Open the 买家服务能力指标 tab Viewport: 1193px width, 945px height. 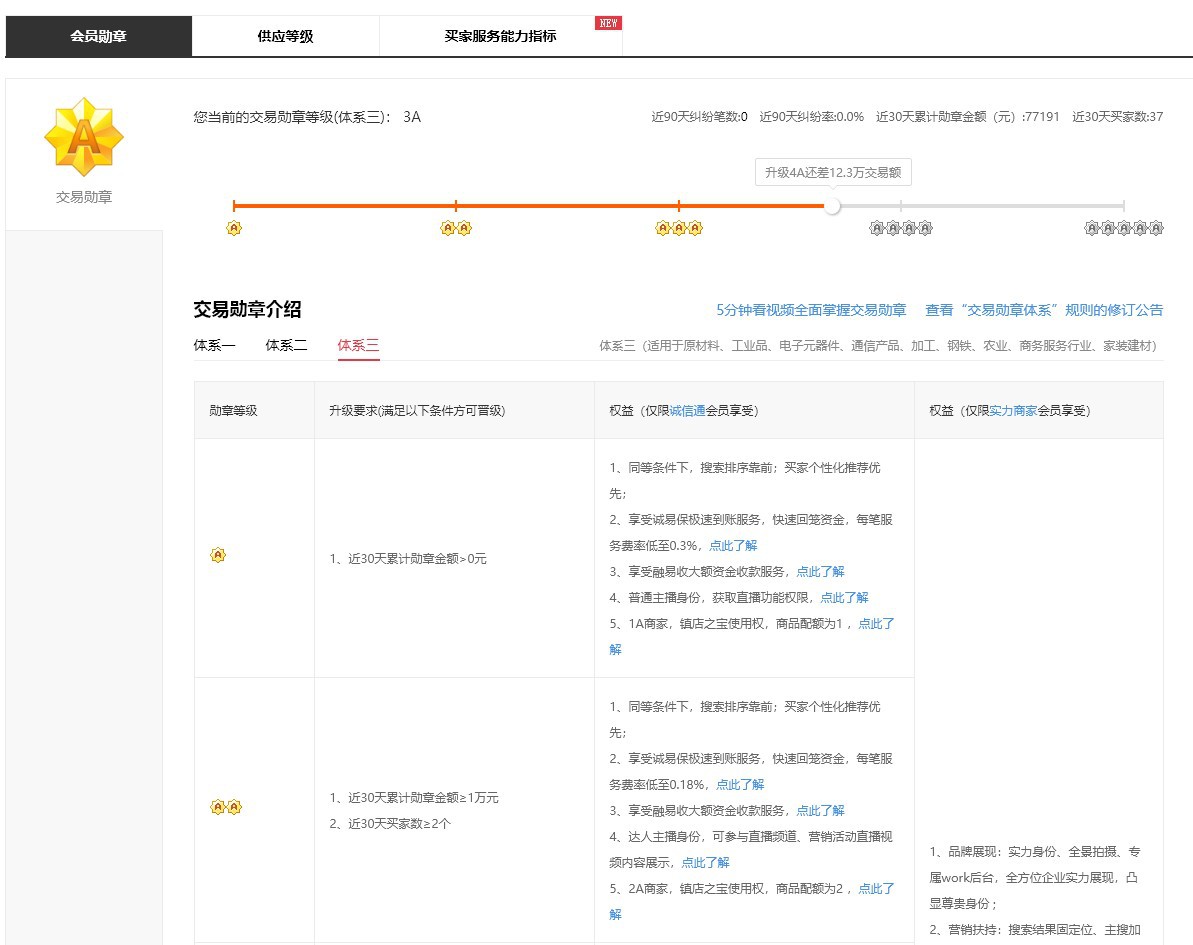500,36
